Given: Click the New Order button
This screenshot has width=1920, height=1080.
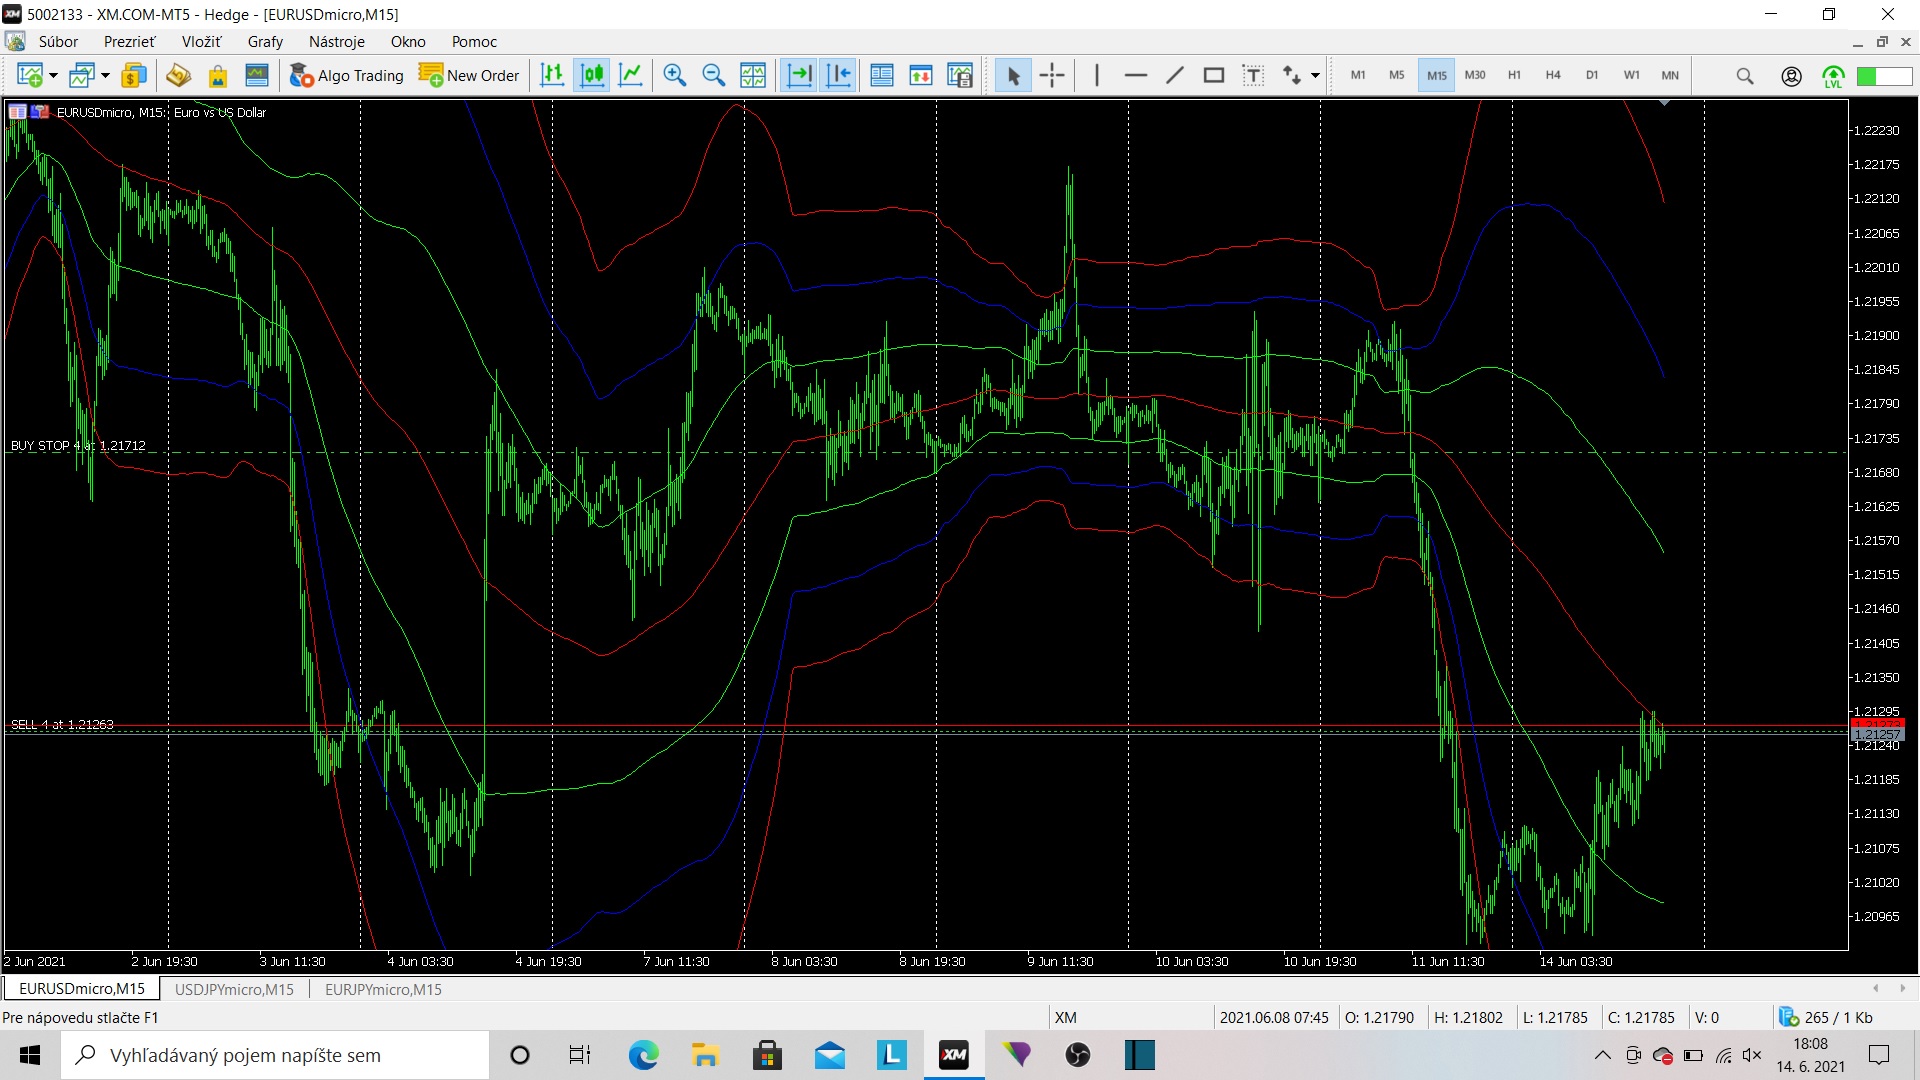Looking at the screenshot, I should (469, 75).
